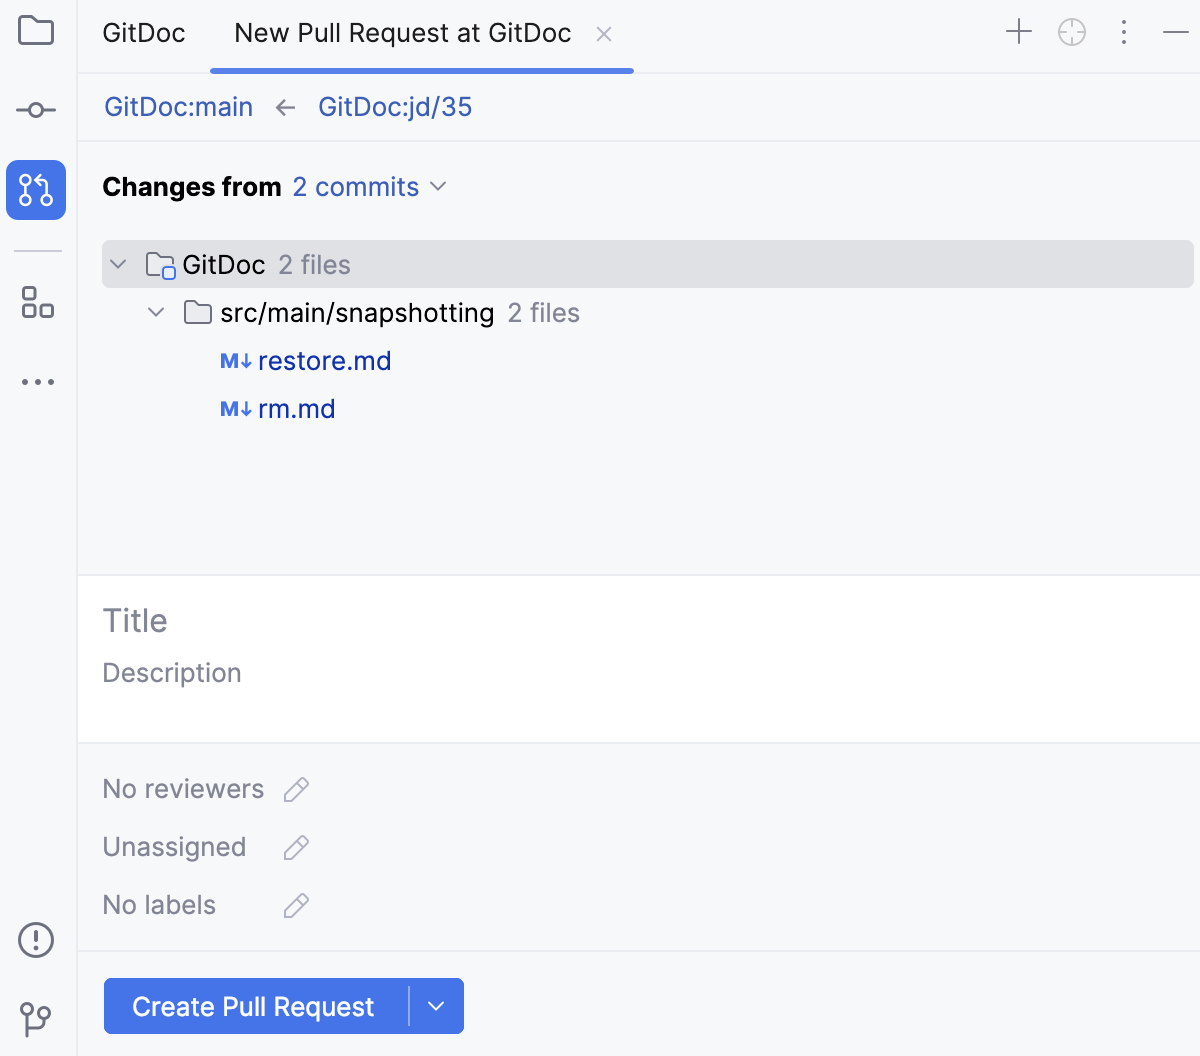Select the New Pull Request at GitDoc tab
The height and width of the screenshot is (1056, 1200).
pyautogui.click(x=401, y=32)
